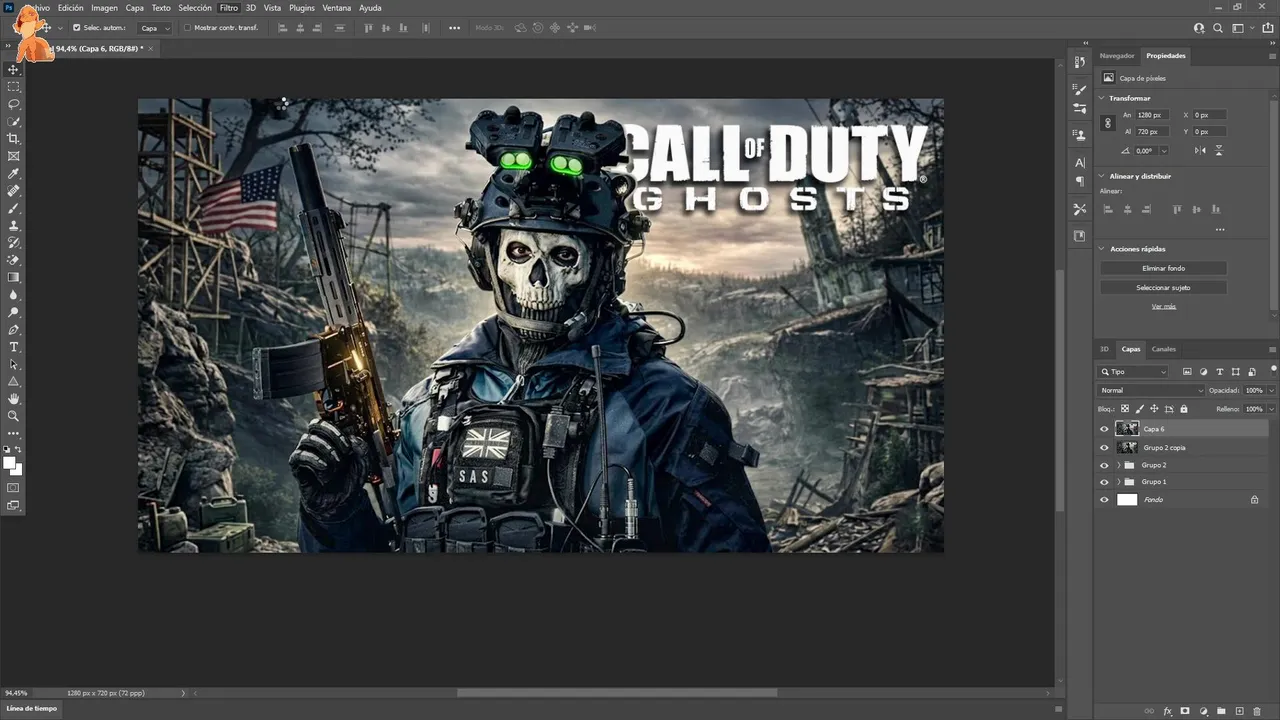This screenshot has height=720, width=1280.
Task: Enable Mostrar contr. transf. checkbox
Action: click(187, 28)
